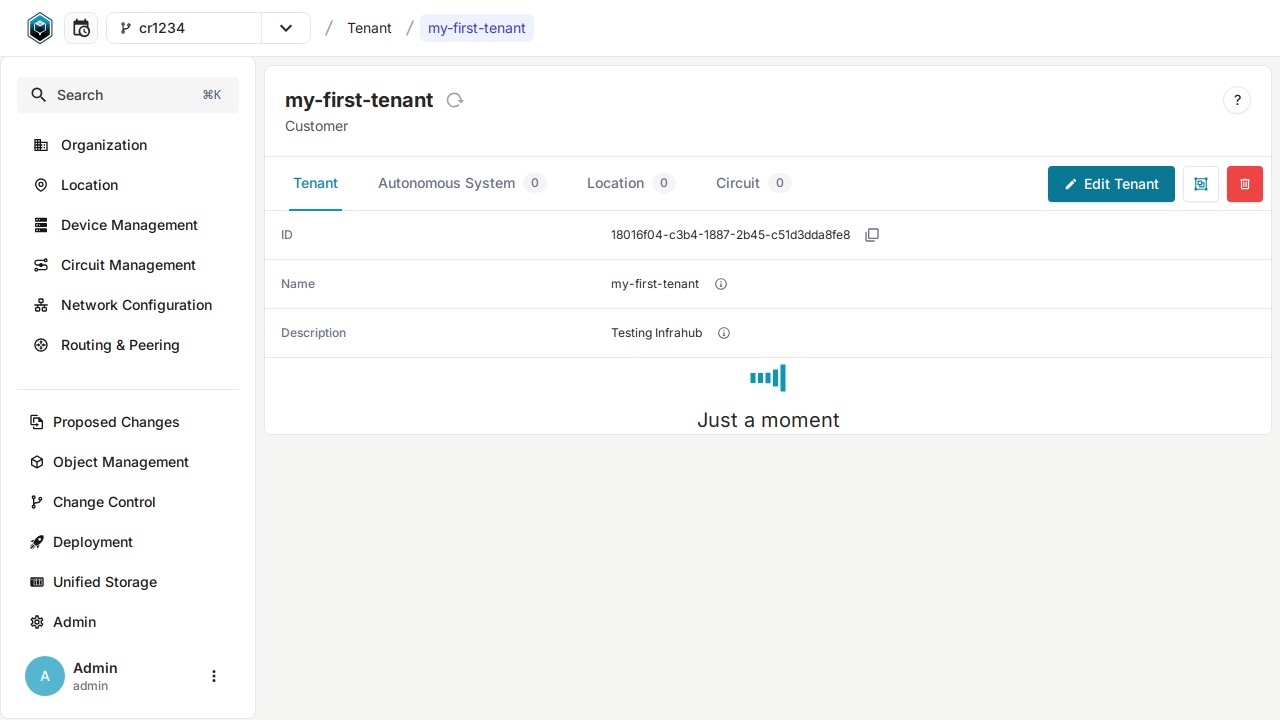Image resolution: width=1280 pixels, height=720 pixels.
Task: Click the Routing & Peering sidebar icon
Action: click(40, 345)
